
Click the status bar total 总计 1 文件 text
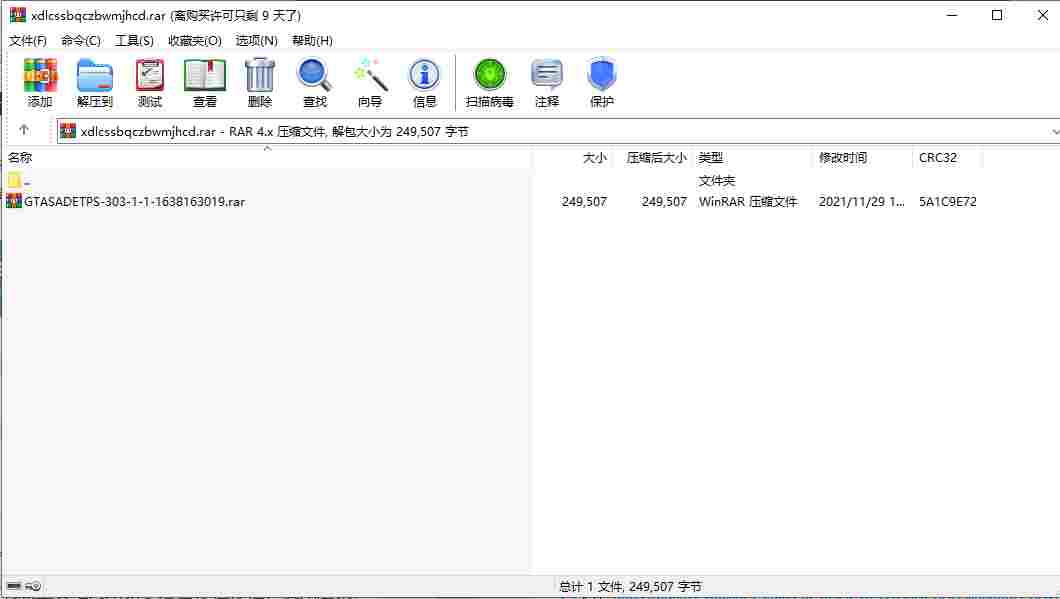point(631,586)
